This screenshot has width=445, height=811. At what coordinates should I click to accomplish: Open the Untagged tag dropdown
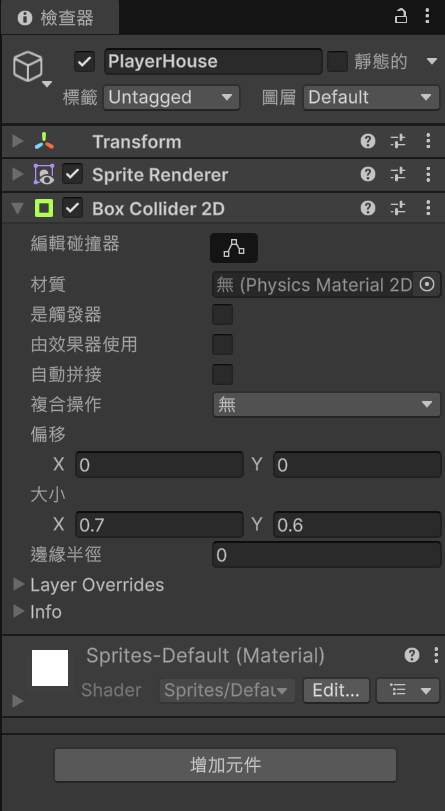[x=172, y=97]
